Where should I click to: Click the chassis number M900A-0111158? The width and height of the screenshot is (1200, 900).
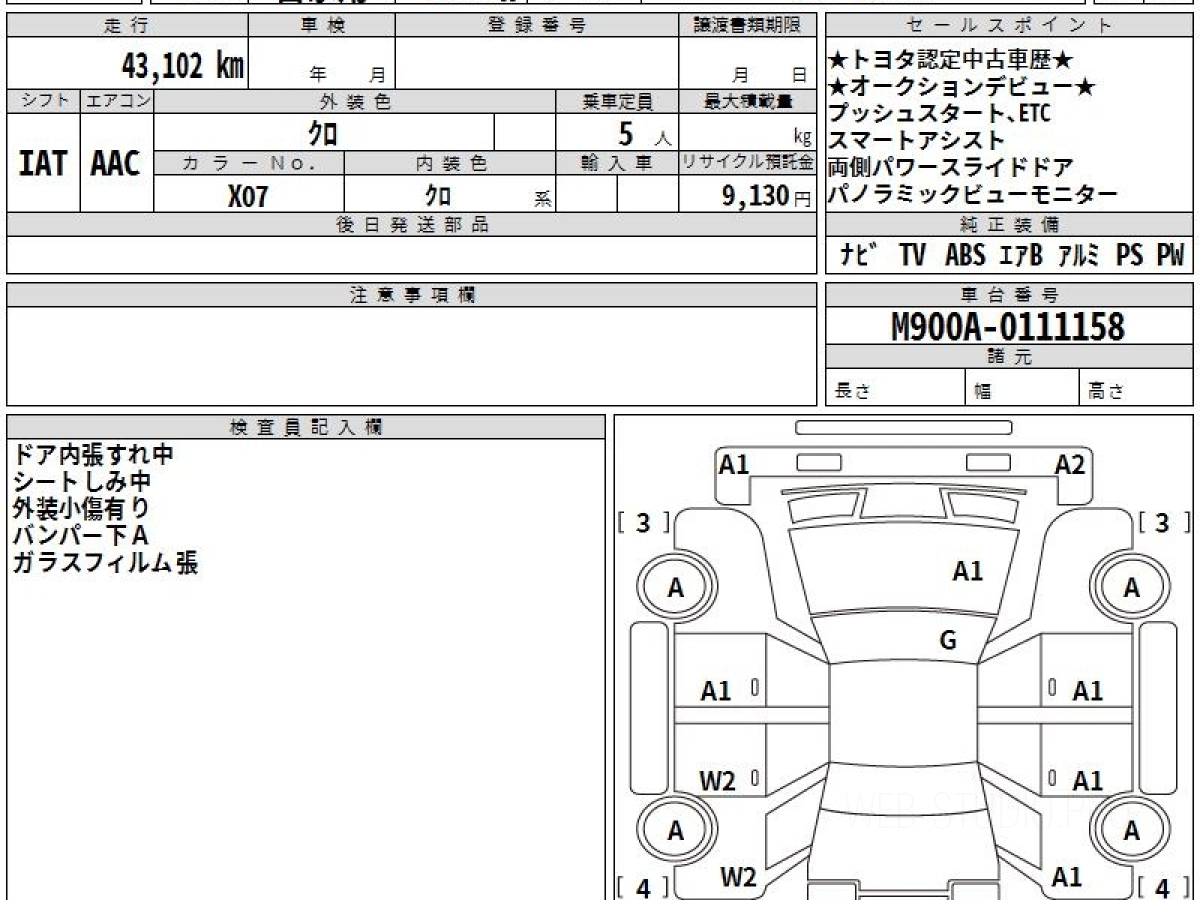(x=1008, y=326)
